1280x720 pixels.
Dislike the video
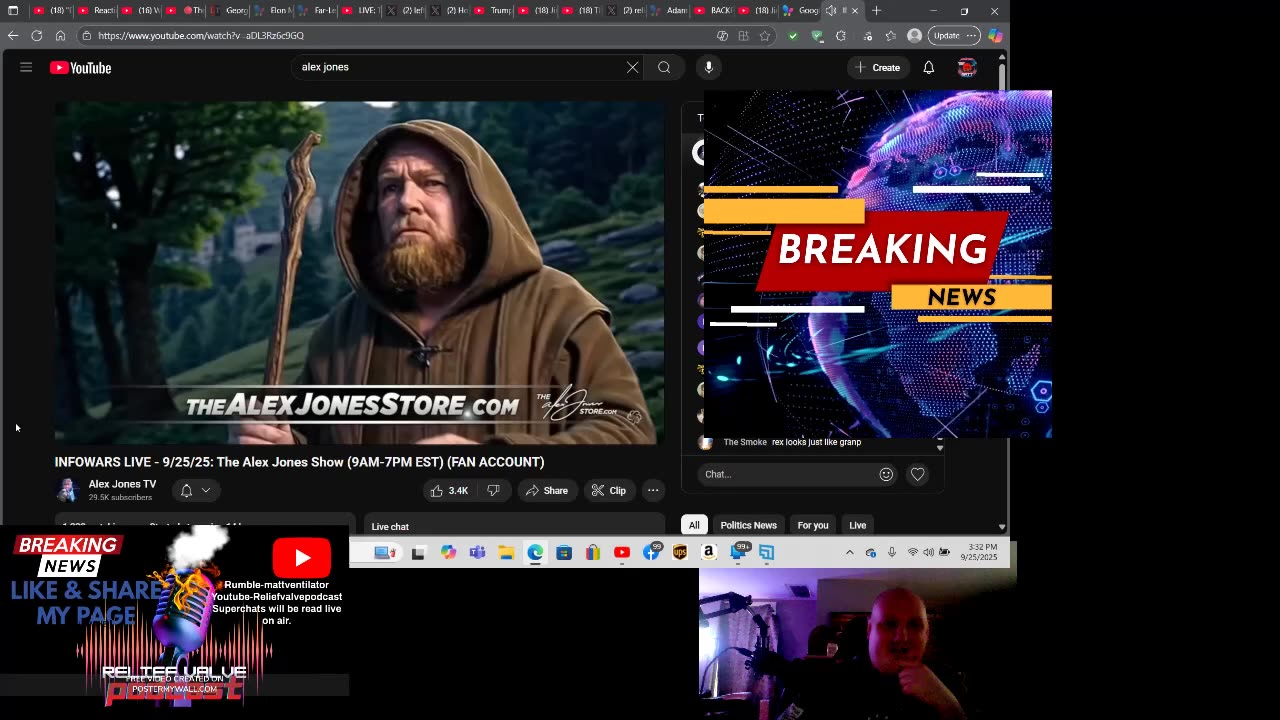(493, 490)
